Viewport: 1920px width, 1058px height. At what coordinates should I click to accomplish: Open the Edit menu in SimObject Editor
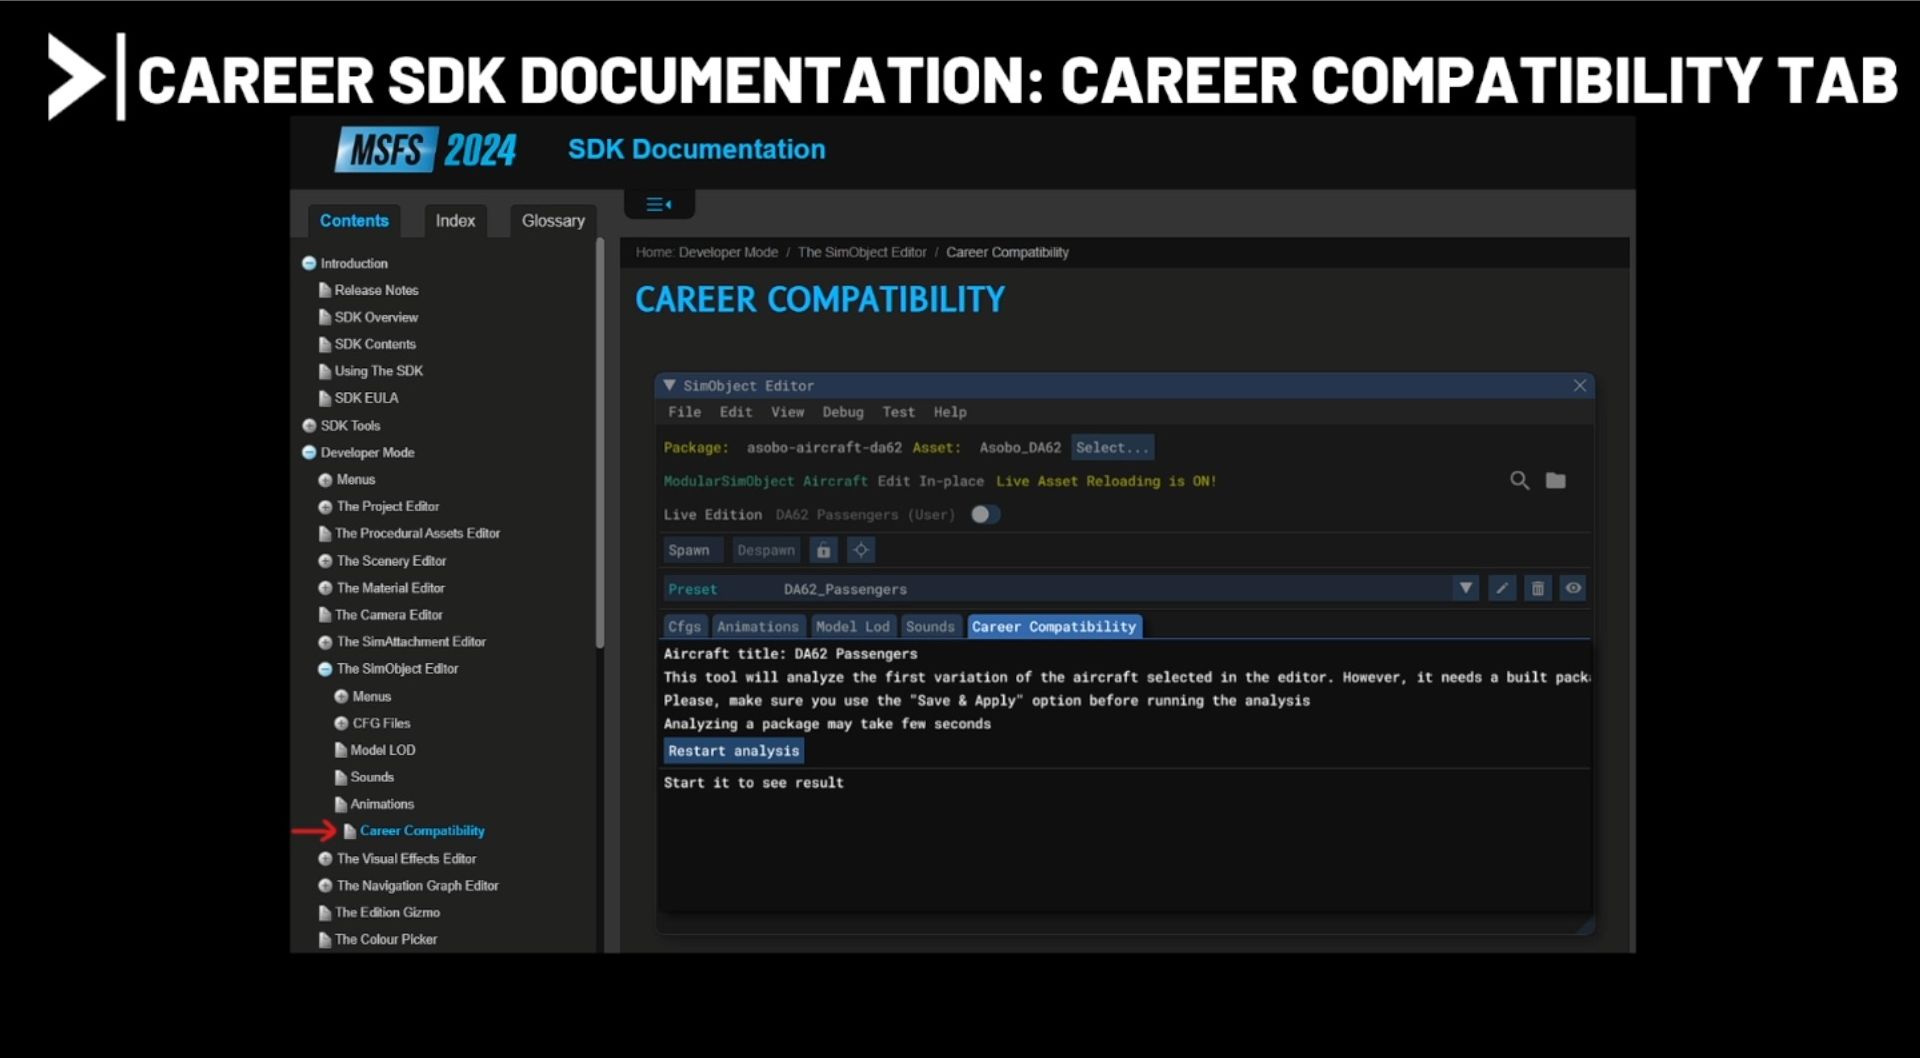pos(735,412)
